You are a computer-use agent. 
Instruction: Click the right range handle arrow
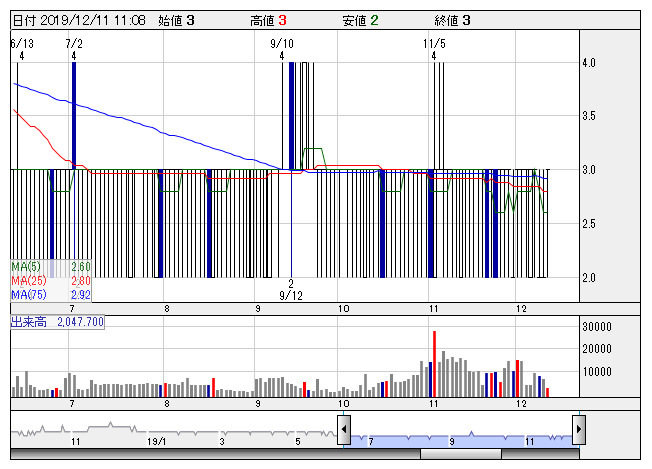point(578,430)
